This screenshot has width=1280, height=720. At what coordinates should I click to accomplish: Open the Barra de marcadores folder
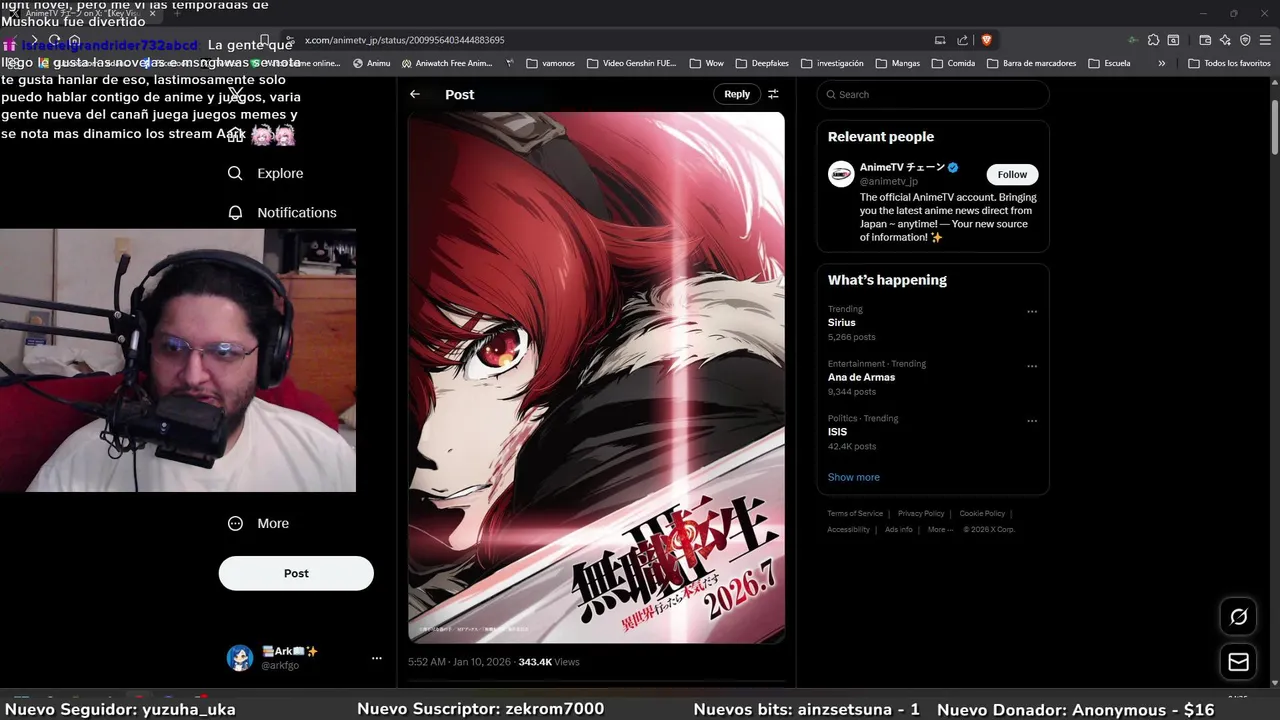pyautogui.click(x=1031, y=63)
